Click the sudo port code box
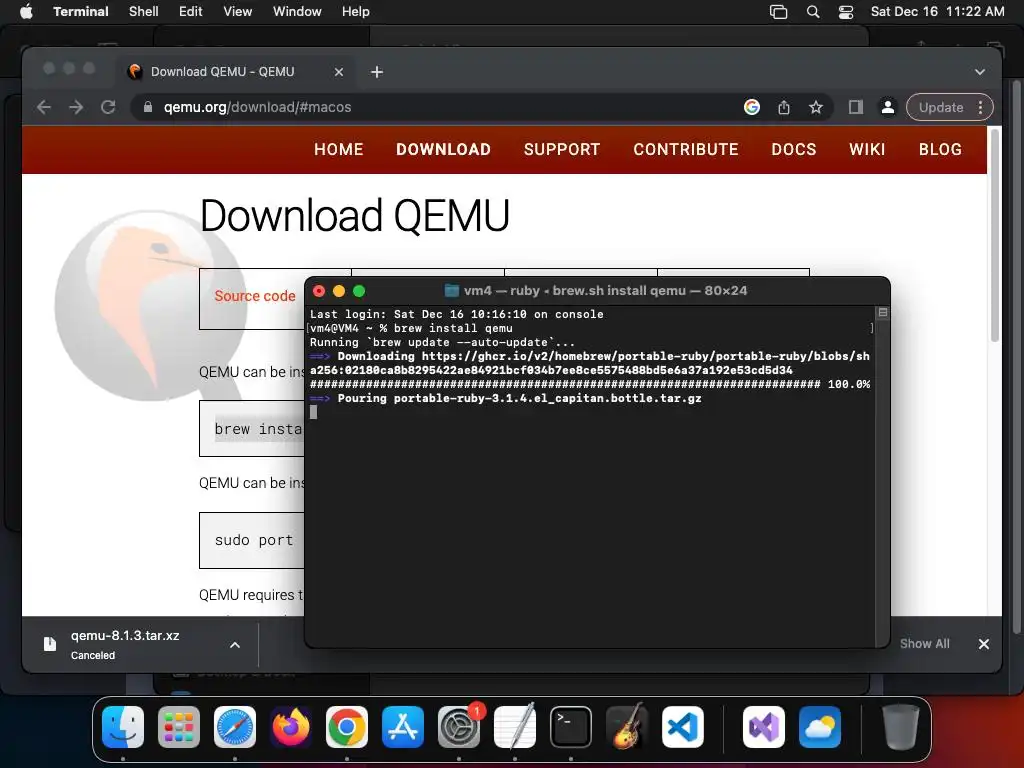Image resolution: width=1024 pixels, height=768 pixels. pyautogui.click(x=252, y=540)
